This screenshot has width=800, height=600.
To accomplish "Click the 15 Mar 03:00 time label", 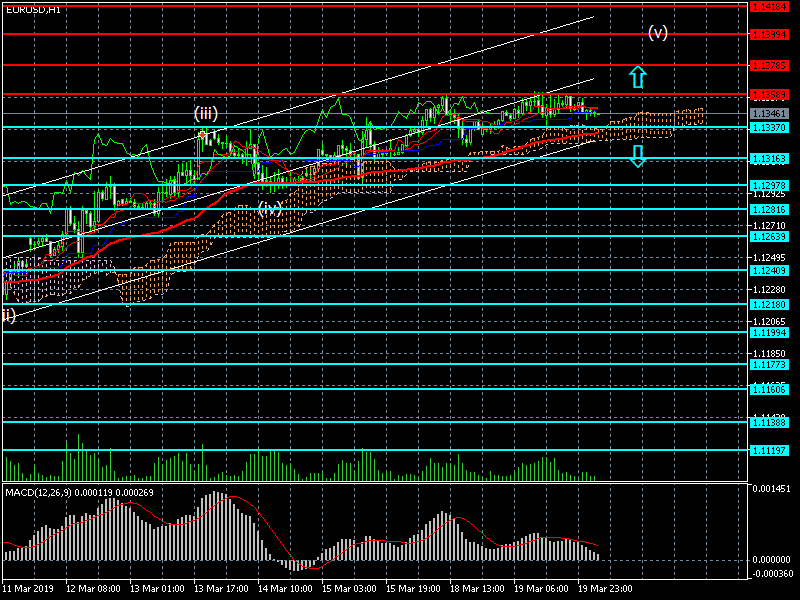I will [349, 589].
